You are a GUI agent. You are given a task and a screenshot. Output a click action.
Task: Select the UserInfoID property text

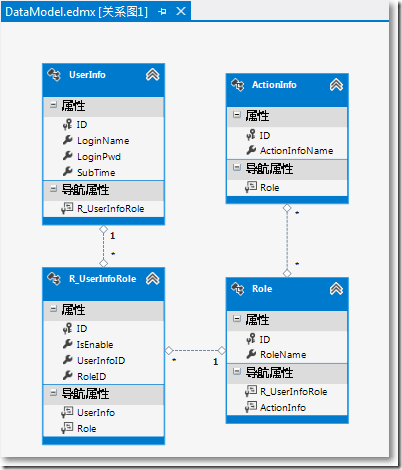(x=101, y=360)
